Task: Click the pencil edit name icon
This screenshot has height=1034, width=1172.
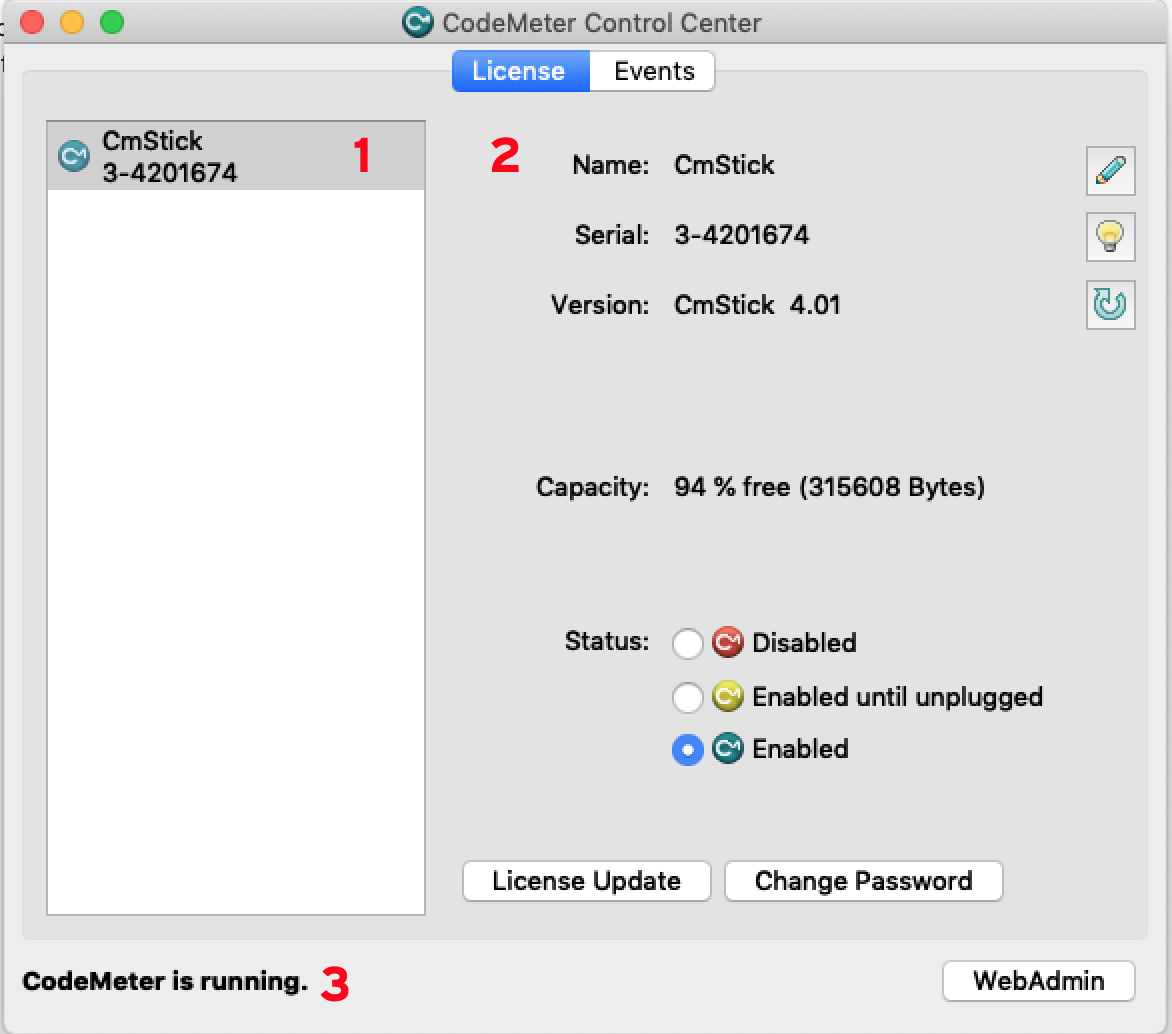Action: (x=1111, y=171)
